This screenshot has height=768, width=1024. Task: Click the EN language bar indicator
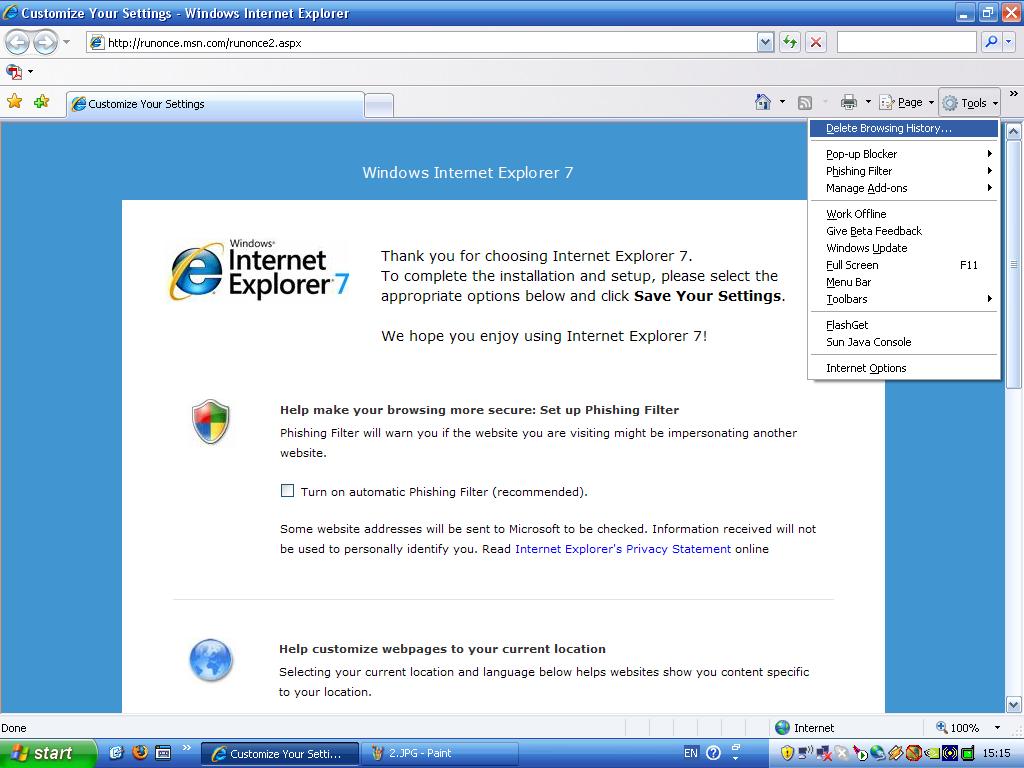tap(691, 753)
